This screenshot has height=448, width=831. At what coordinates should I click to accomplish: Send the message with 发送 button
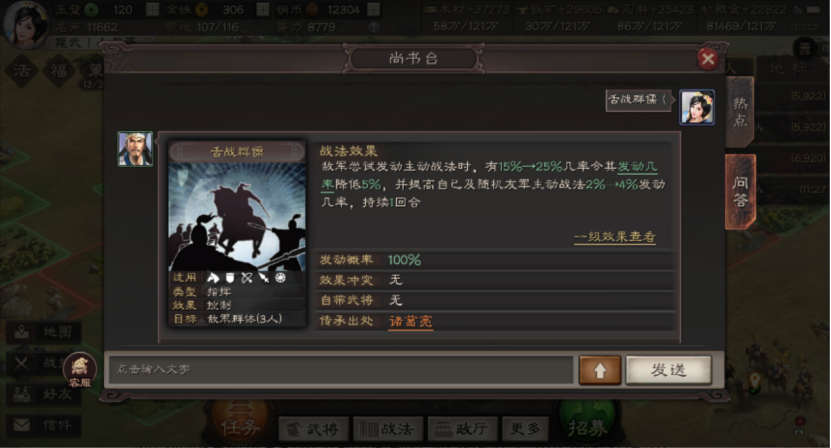(x=669, y=370)
